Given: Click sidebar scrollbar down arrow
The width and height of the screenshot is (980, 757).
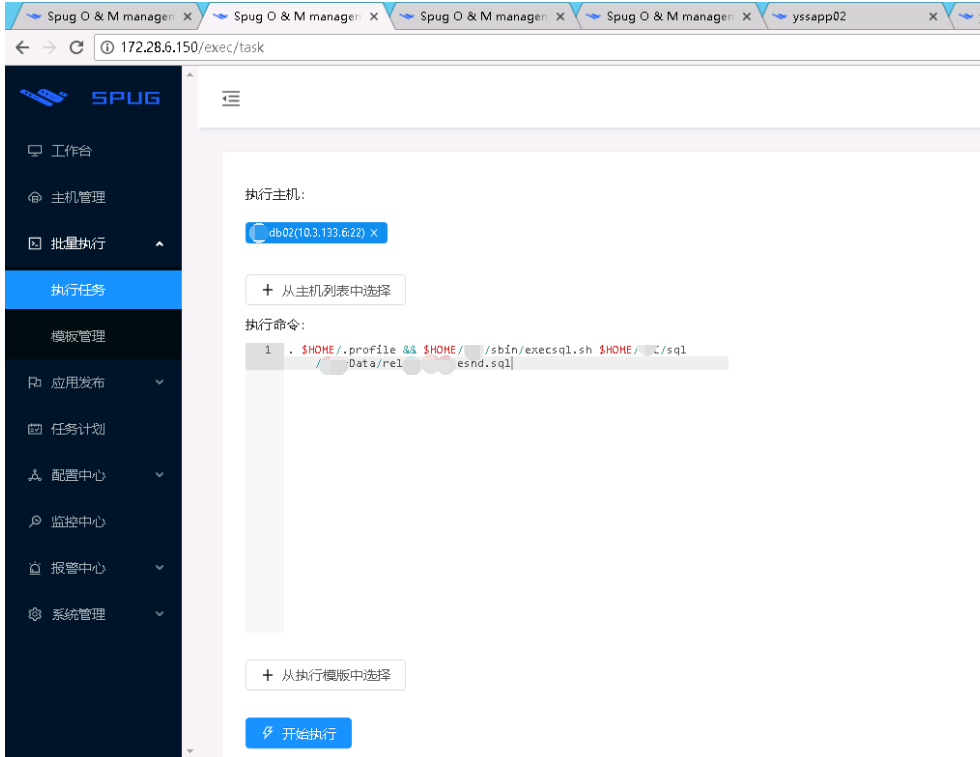Looking at the screenshot, I should [190, 751].
